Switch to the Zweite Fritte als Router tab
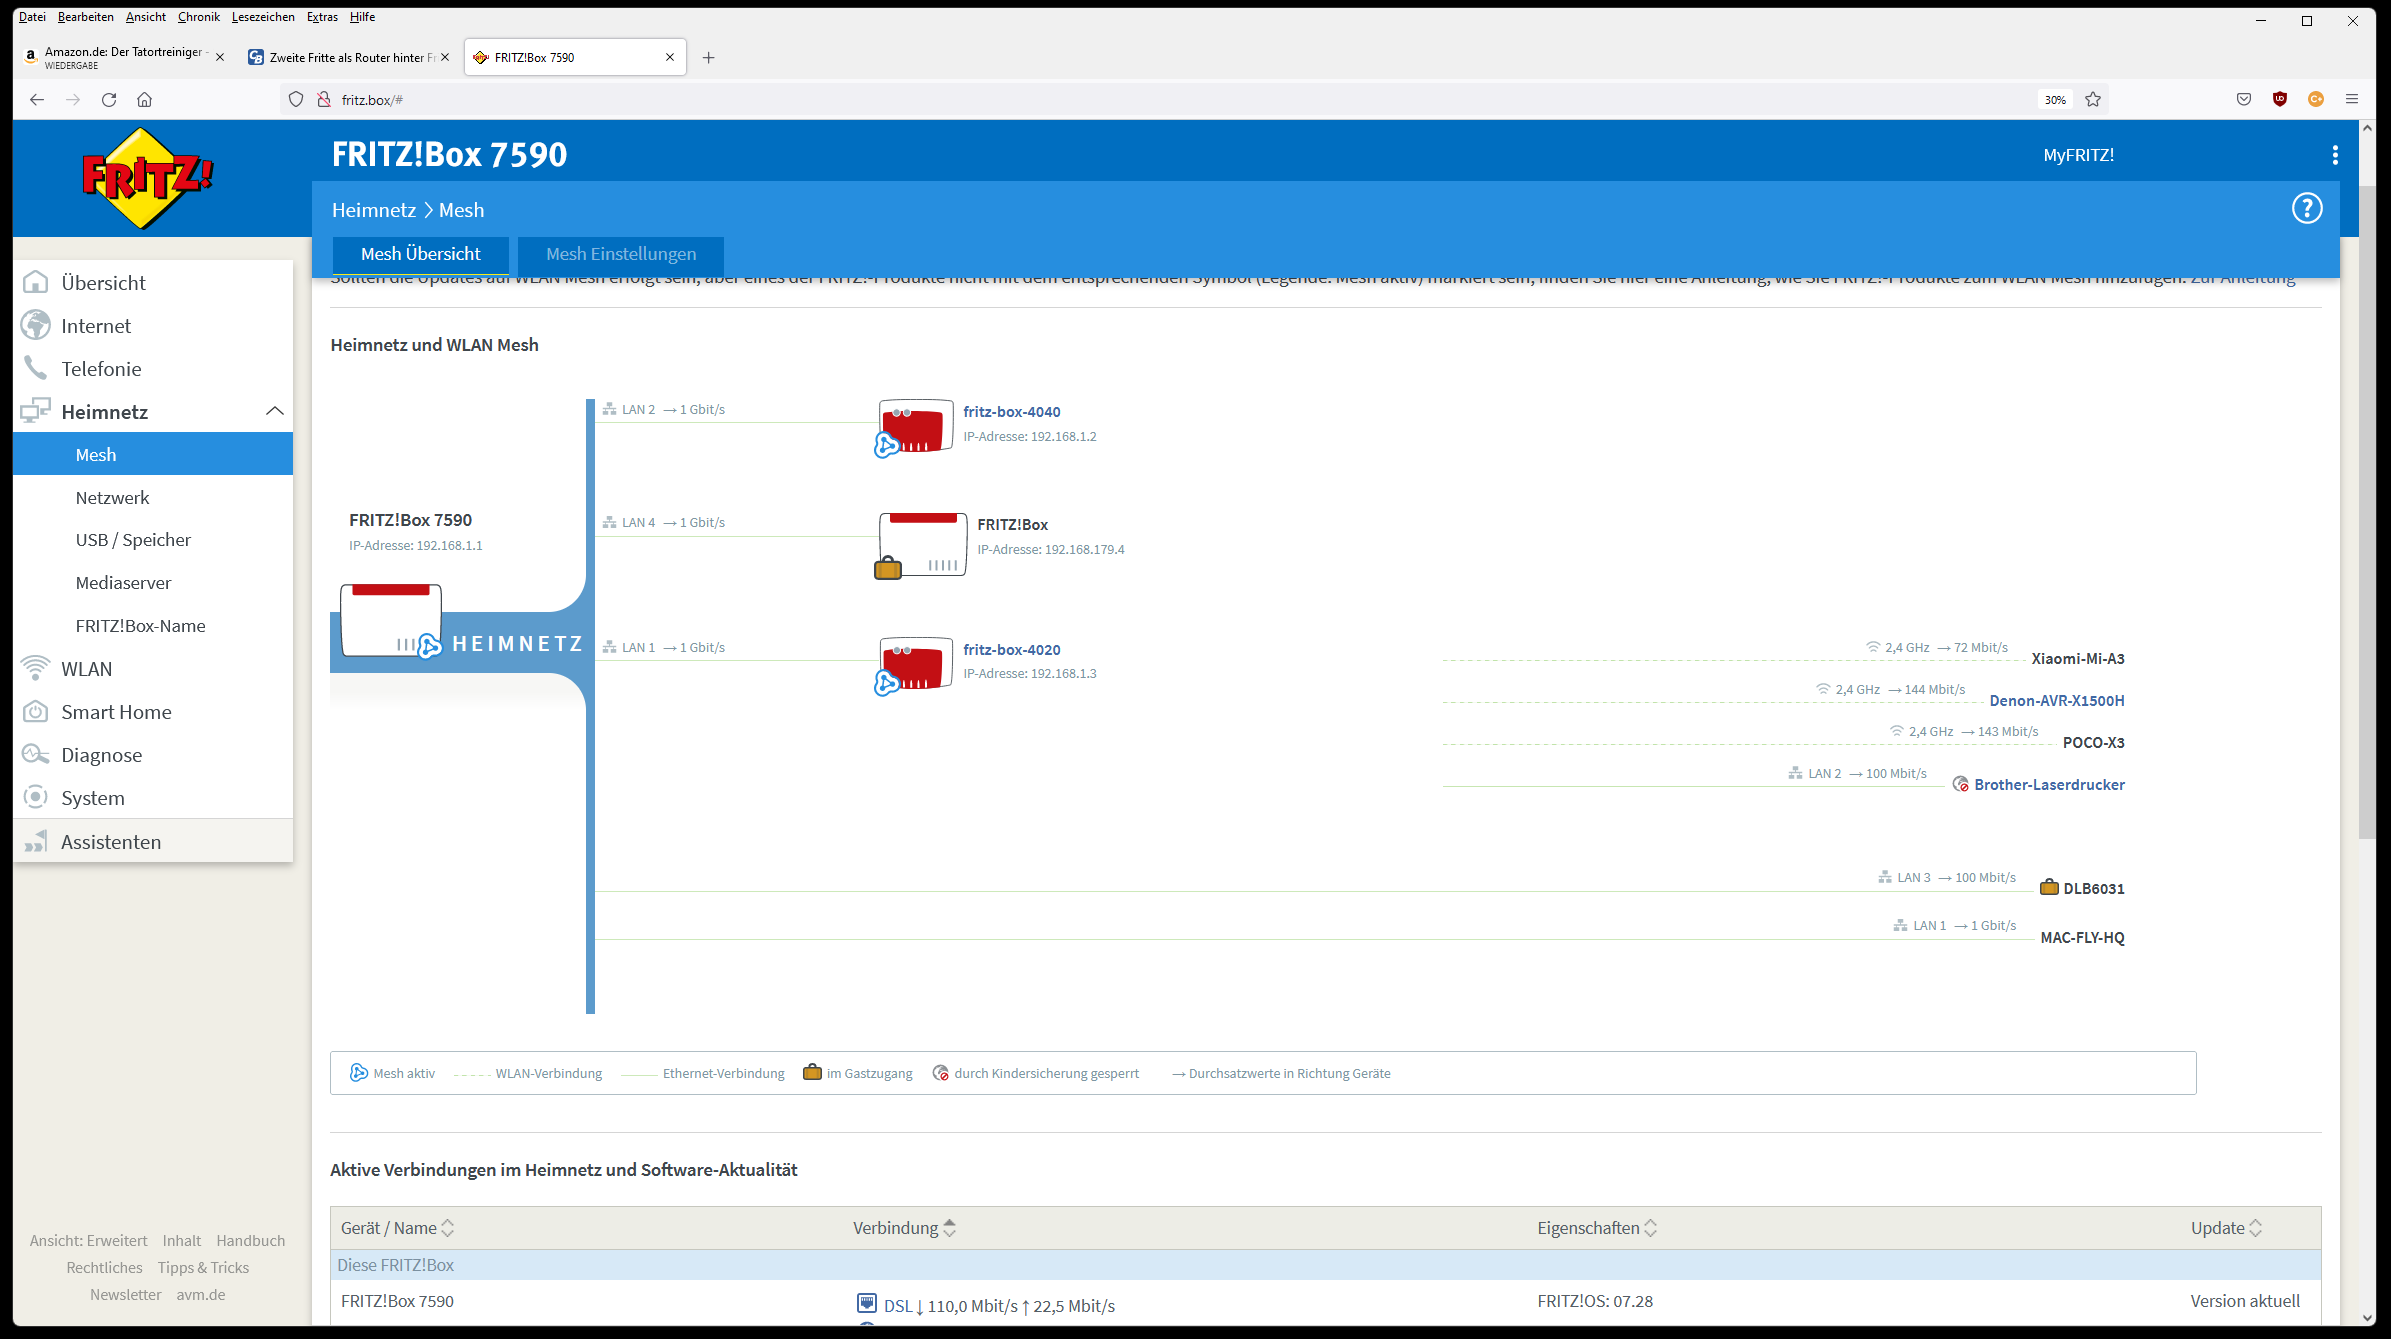 point(351,58)
